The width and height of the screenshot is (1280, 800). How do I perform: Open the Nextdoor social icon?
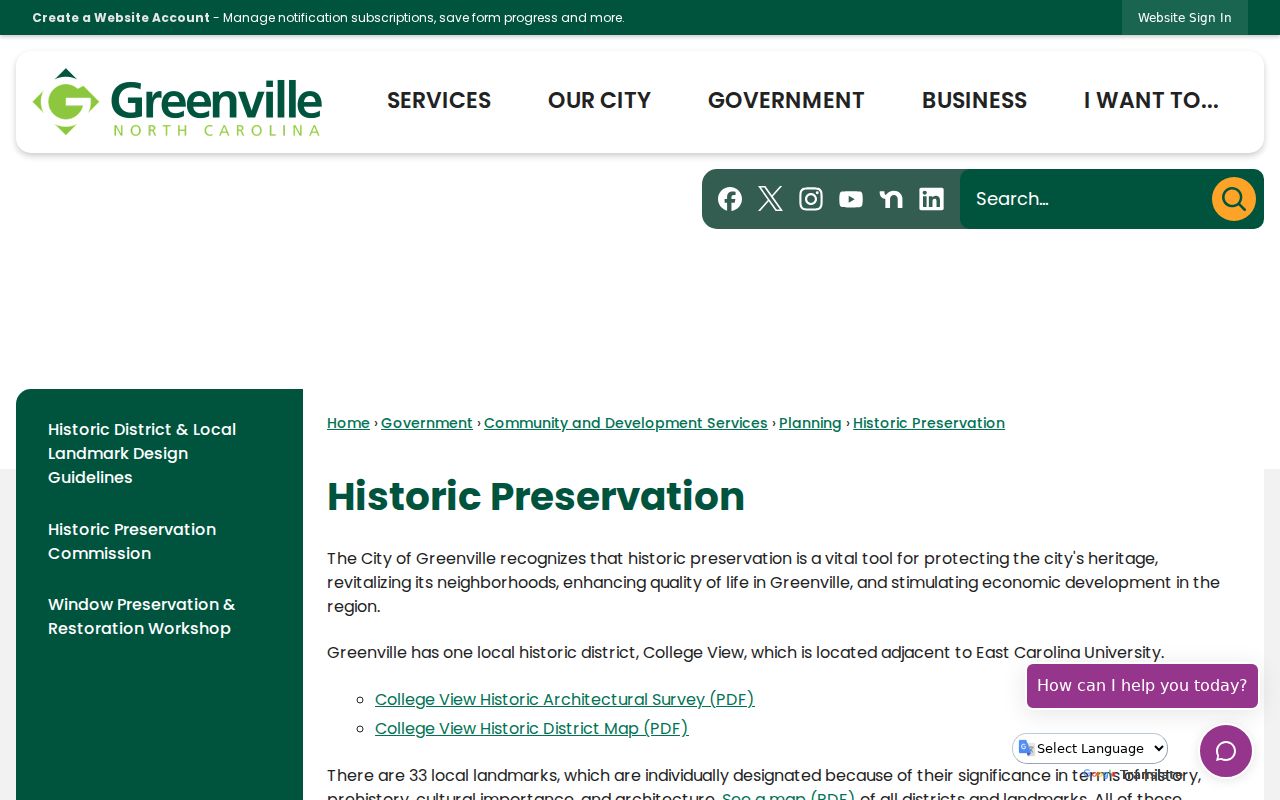pyautogui.click(x=891, y=199)
